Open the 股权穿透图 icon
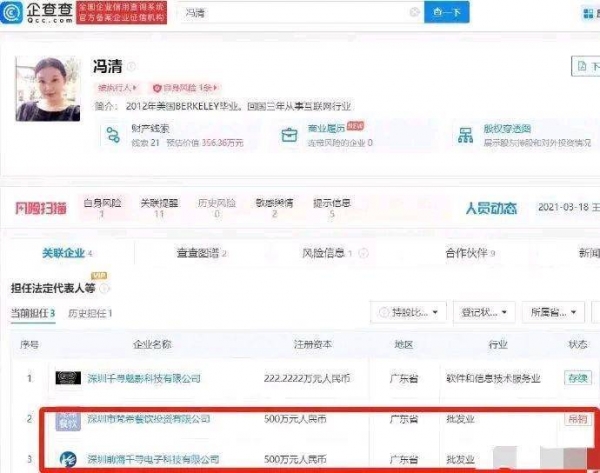The image size is (600, 473). pyautogui.click(x=463, y=135)
